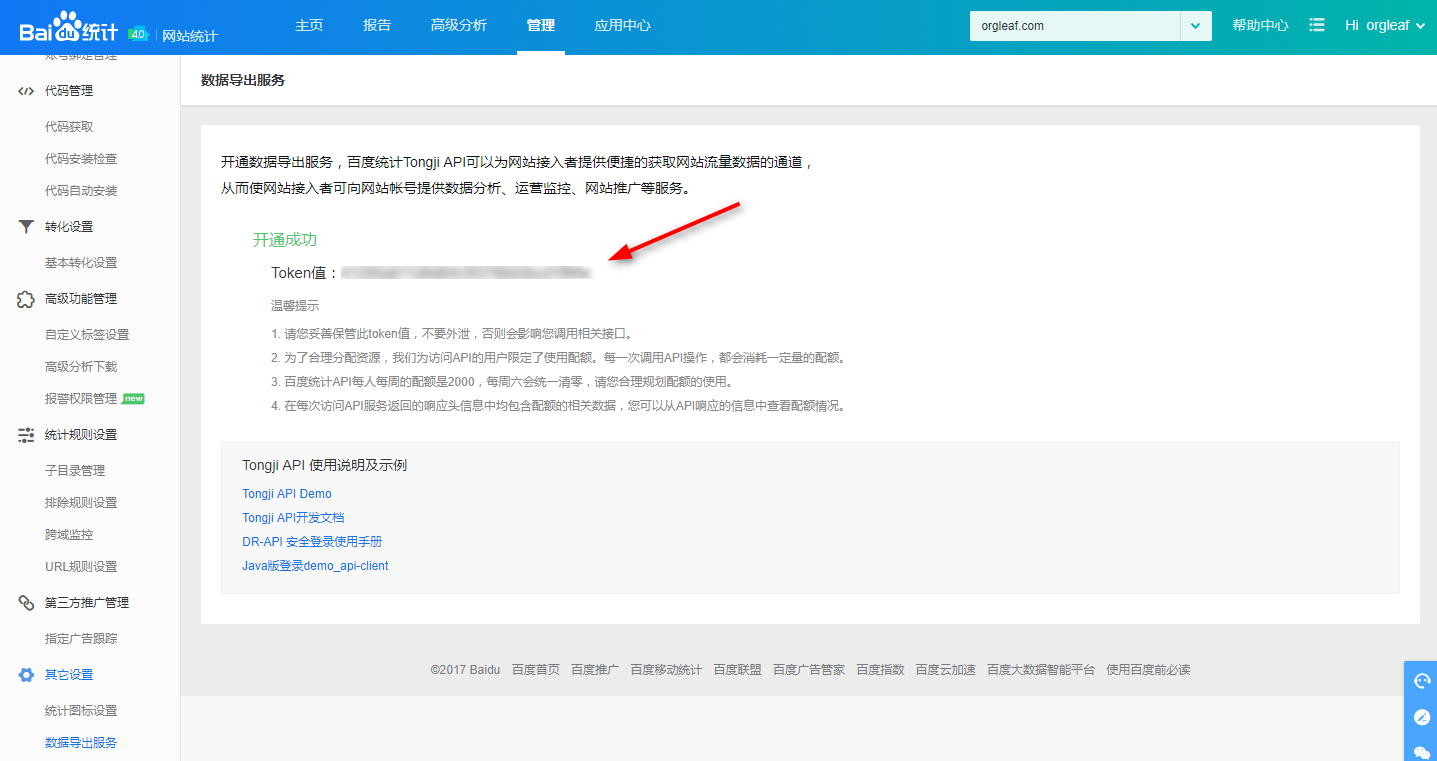Open the 报告 tab

[x=377, y=25]
